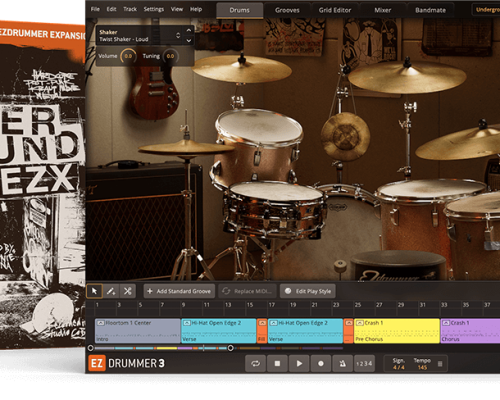The width and height of the screenshot is (500, 400).
Task: Click Add Standard Groove button
Action: pos(179,291)
